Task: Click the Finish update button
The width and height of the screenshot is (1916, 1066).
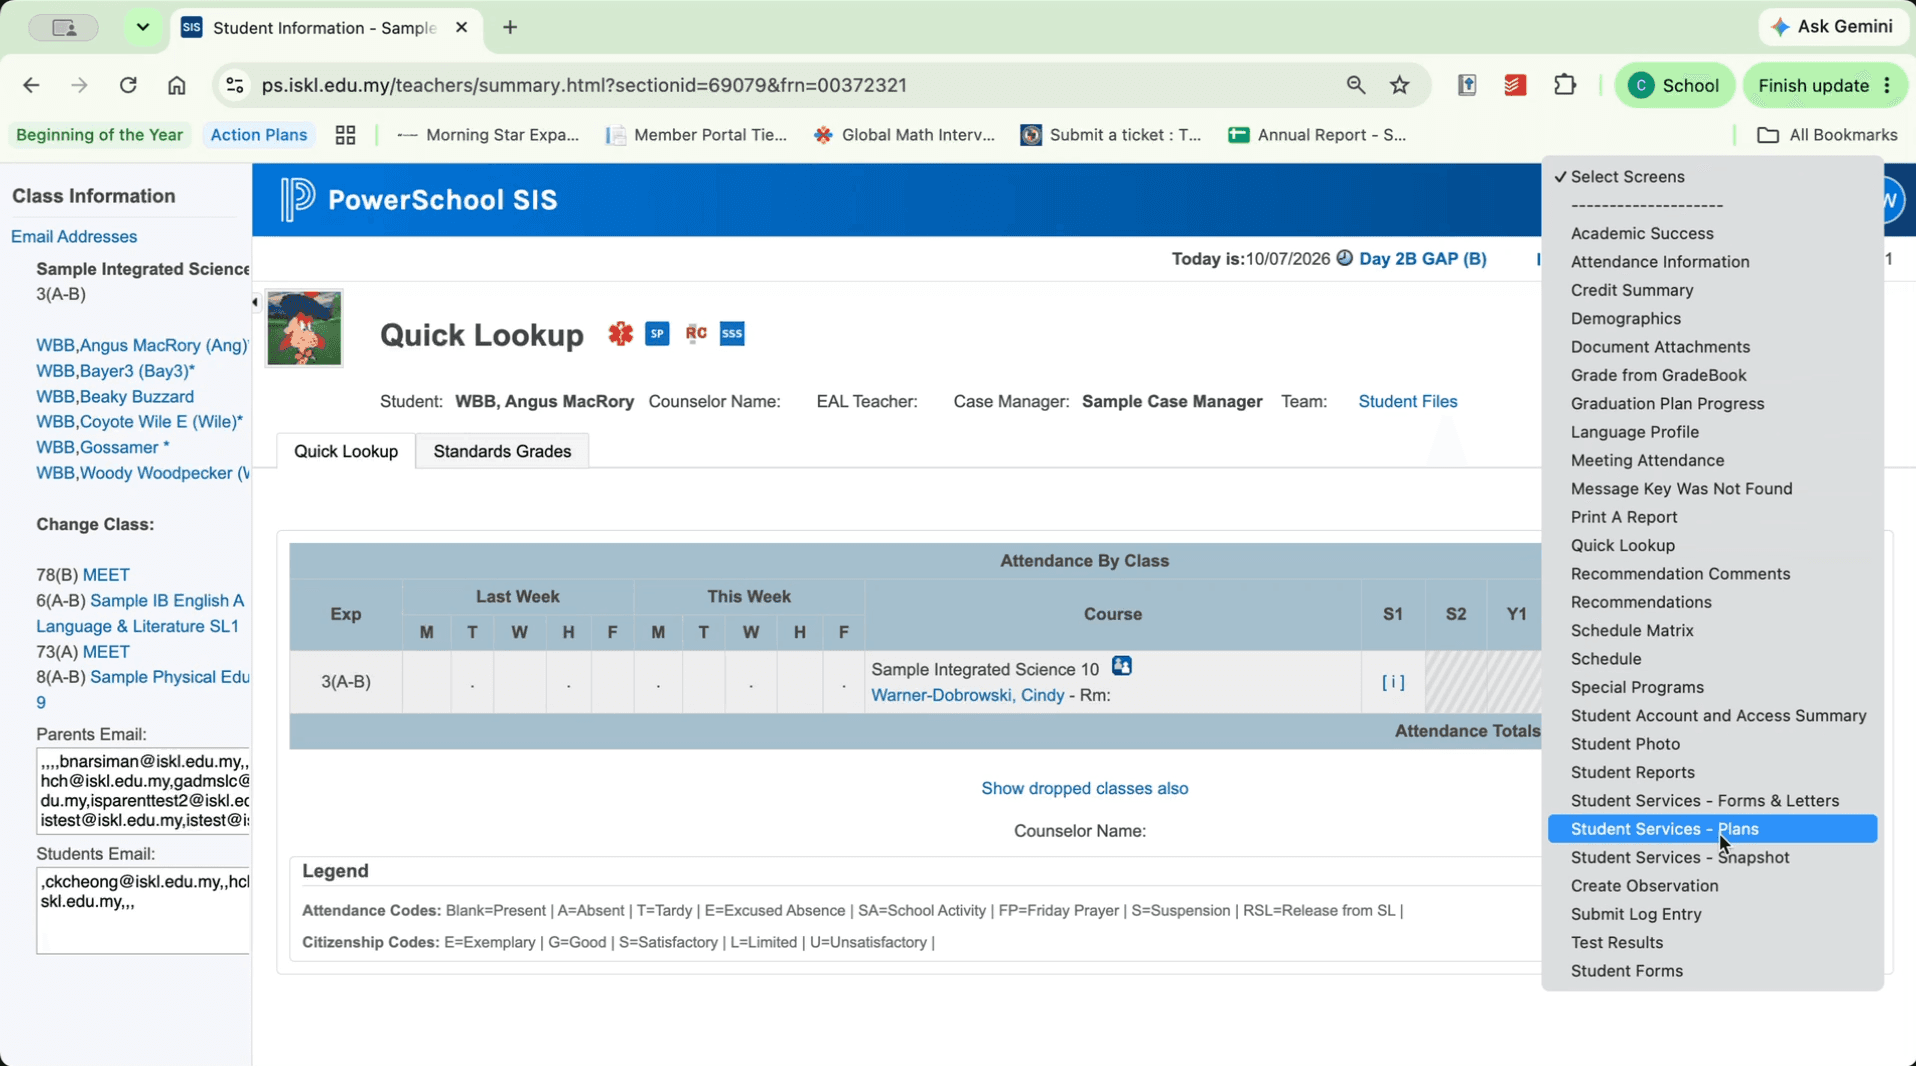Action: tap(1813, 85)
